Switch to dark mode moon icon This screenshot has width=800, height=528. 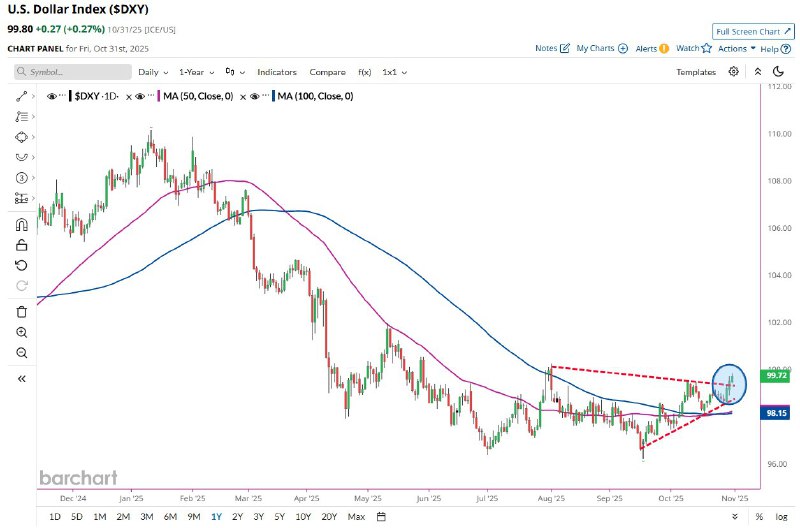[x=778, y=71]
